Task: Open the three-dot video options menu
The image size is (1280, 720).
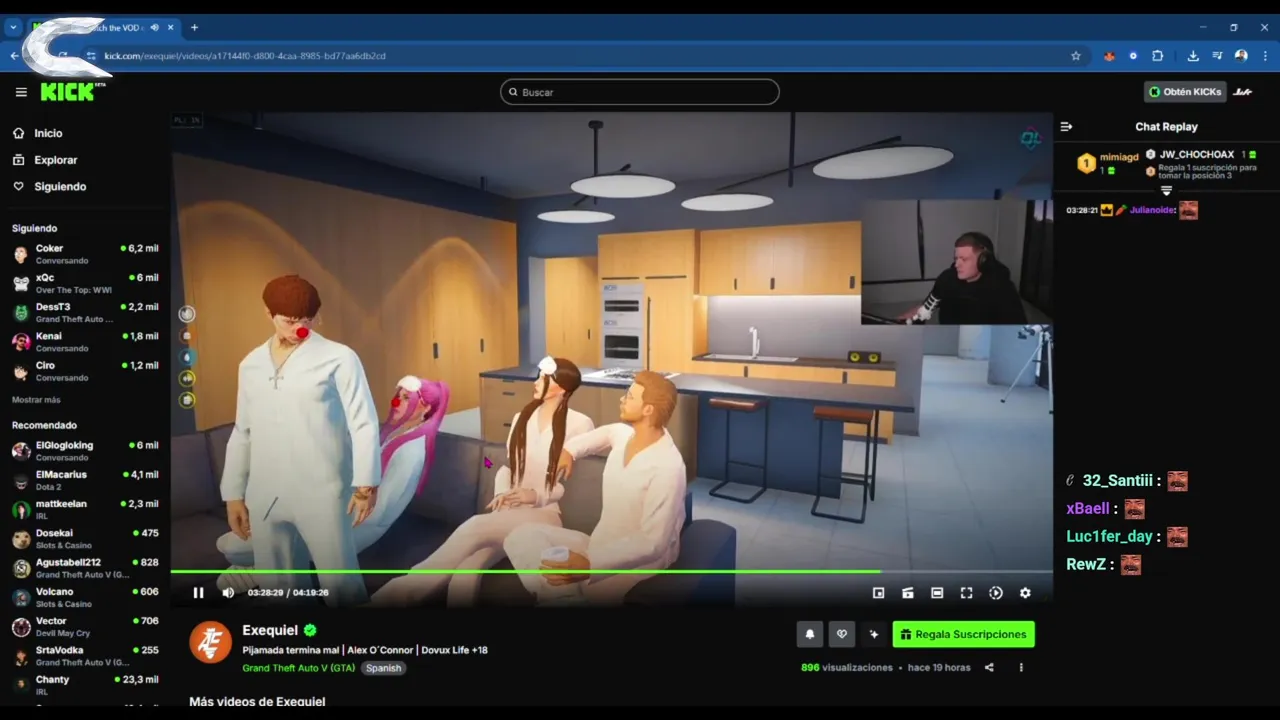Action: click(1021, 668)
